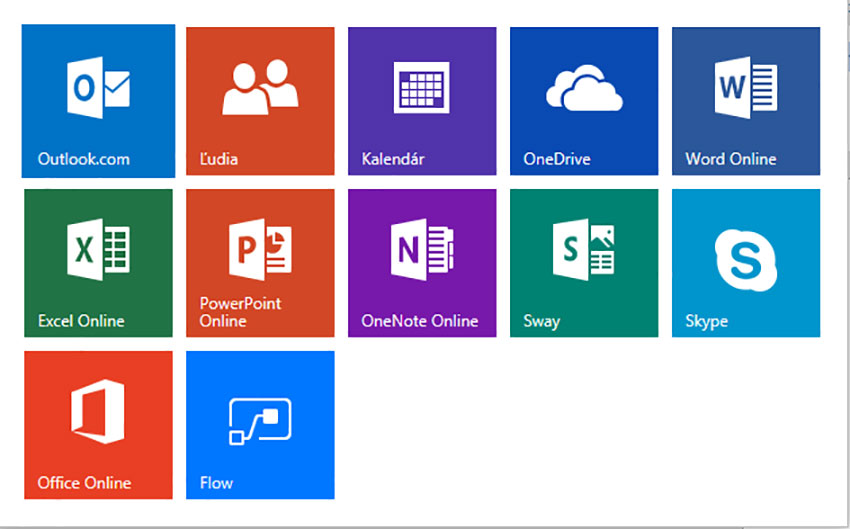Screen dimensions: 850x529
Task: Open the OneDrive cloud tile
Action: [584, 101]
